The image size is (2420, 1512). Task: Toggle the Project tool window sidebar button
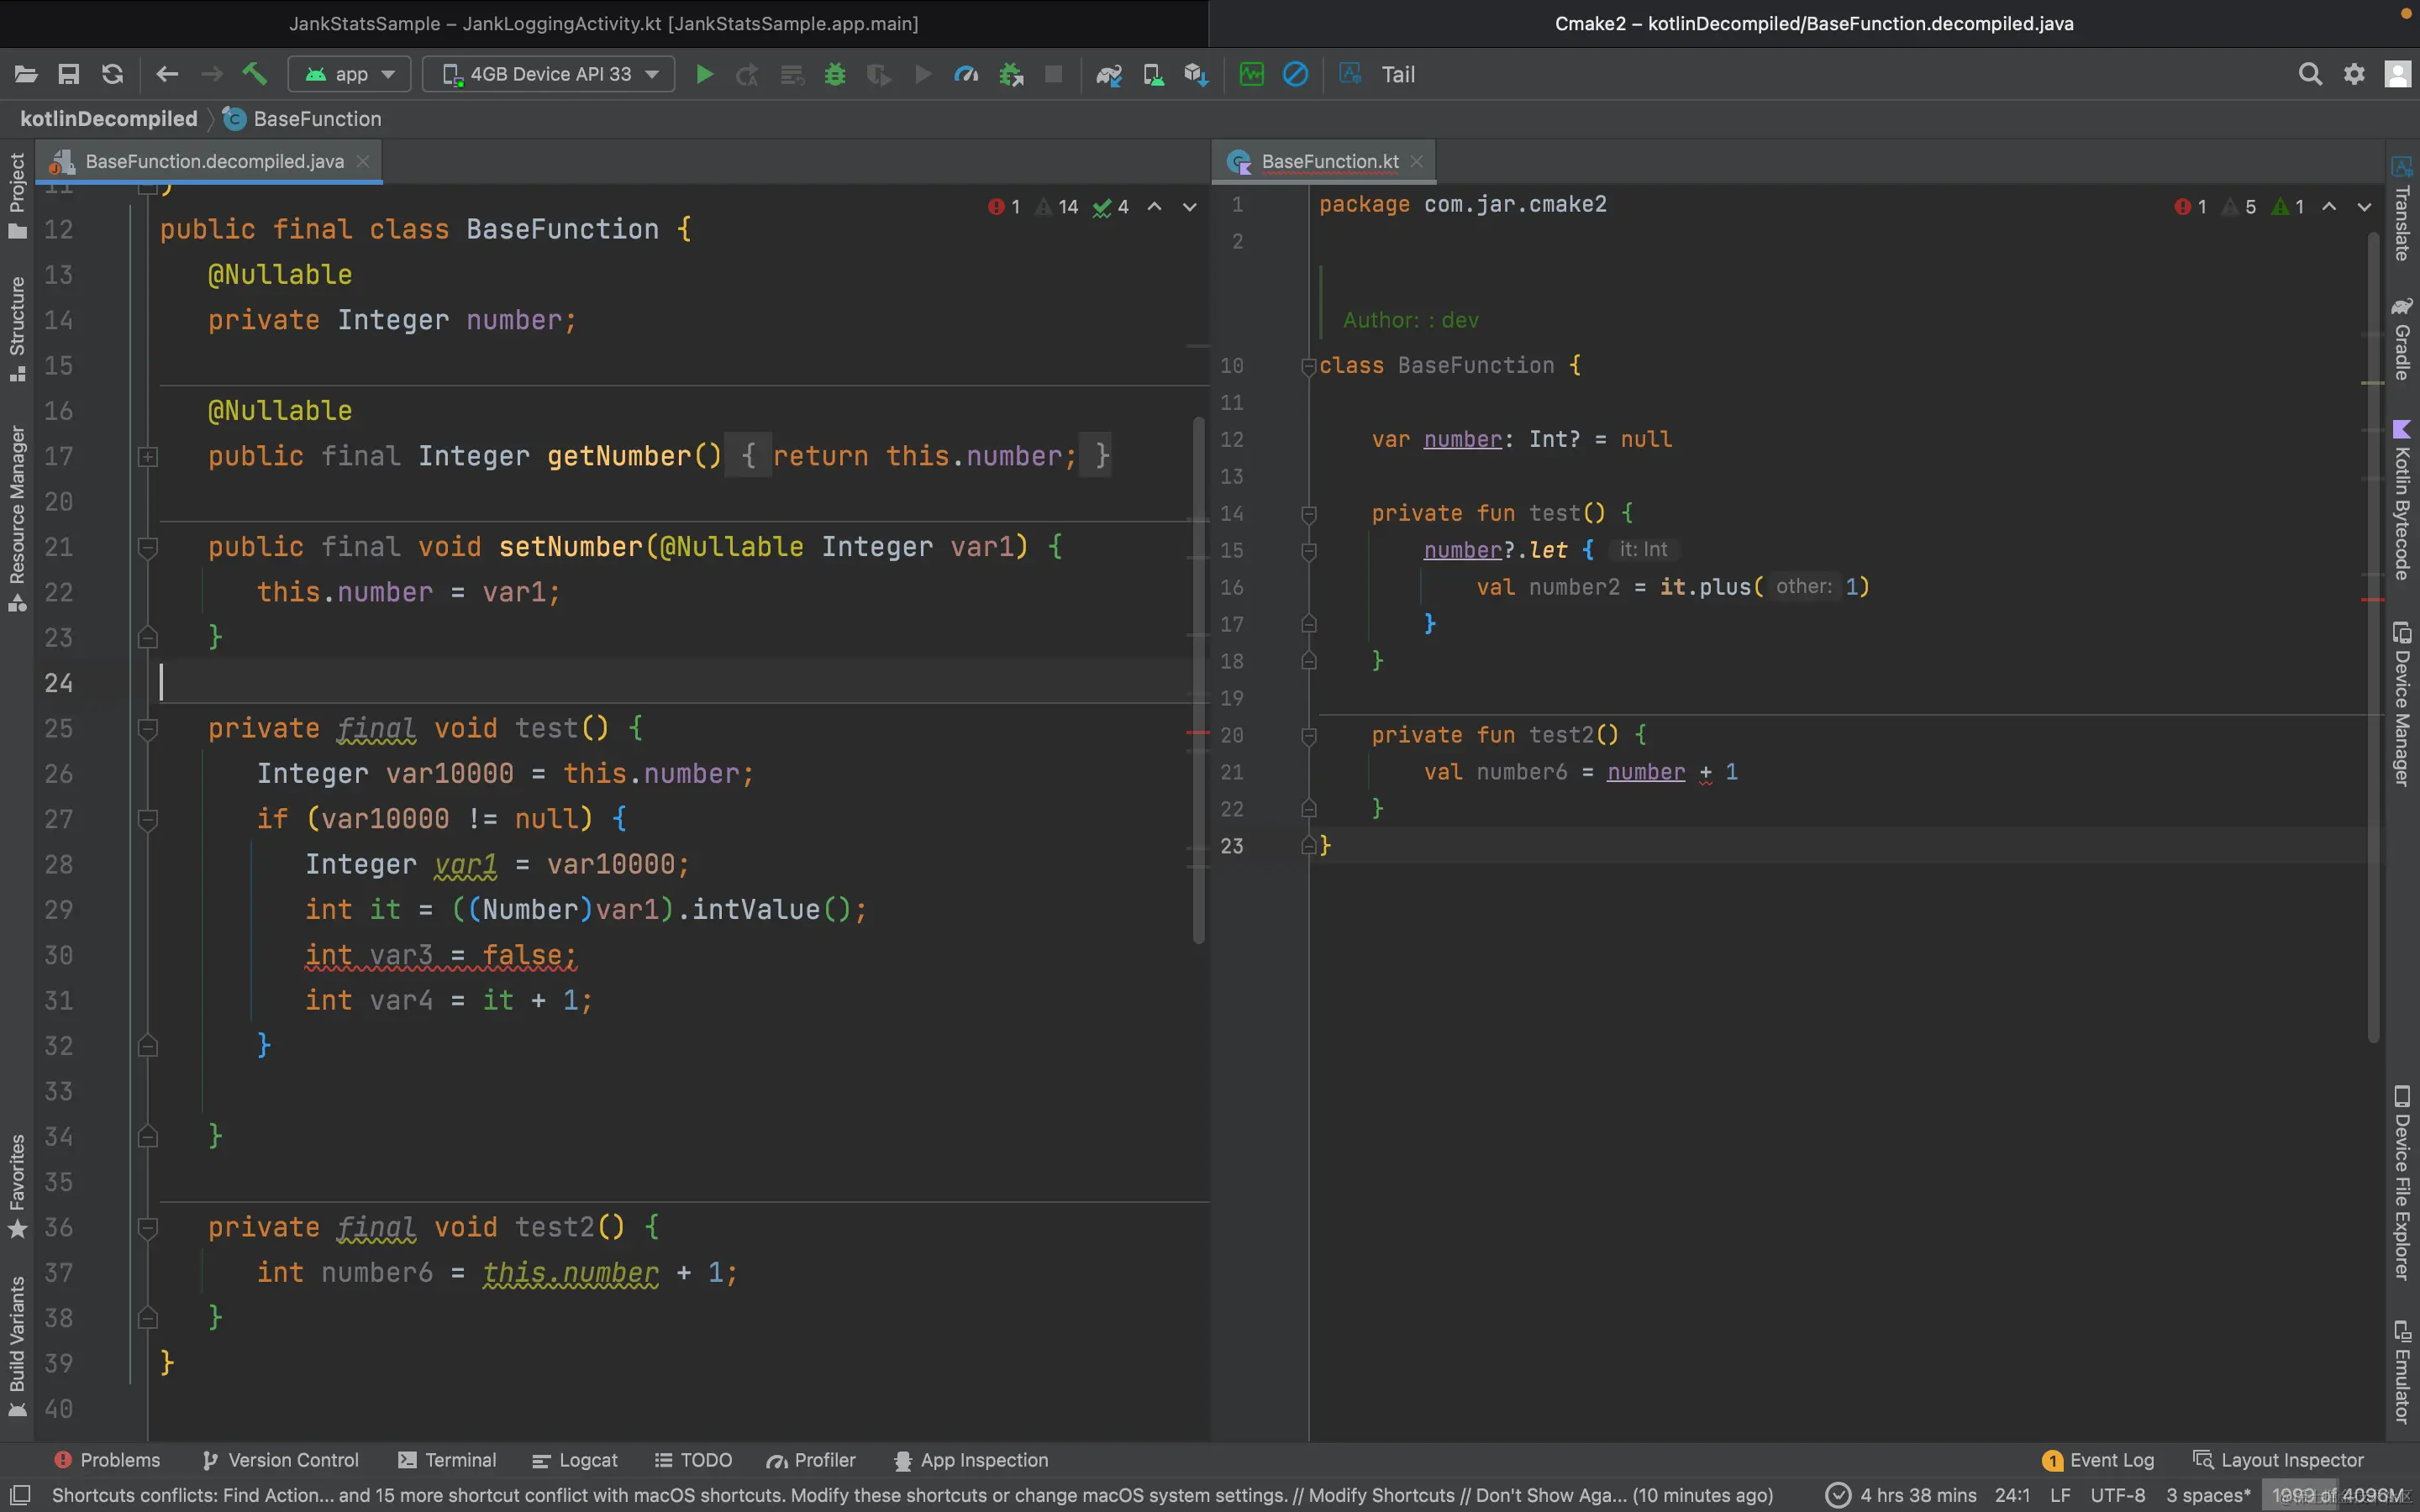click(17, 195)
